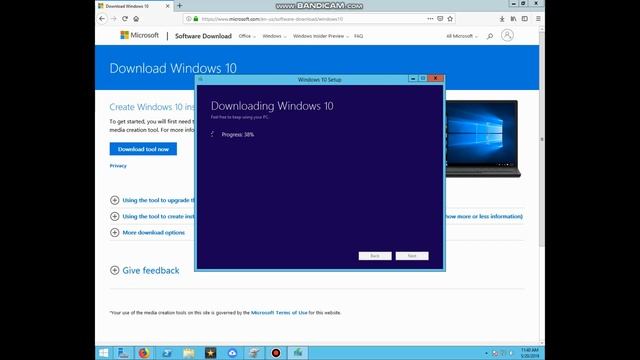Open File Explorer folder taskbar icon
640x360 pixels.
(189, 353)
